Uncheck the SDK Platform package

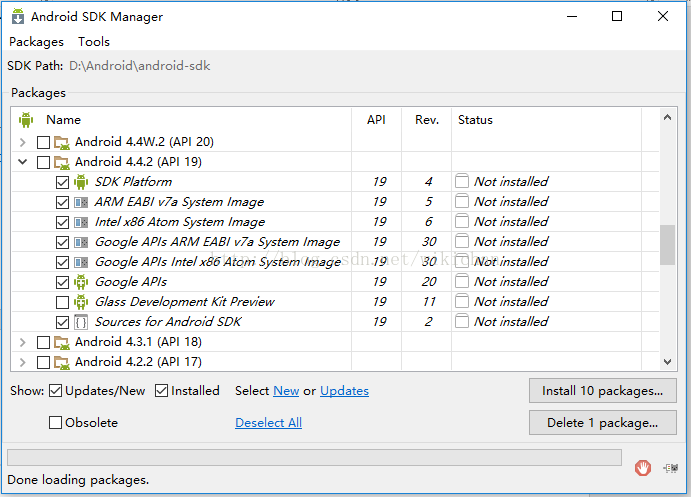63,182
